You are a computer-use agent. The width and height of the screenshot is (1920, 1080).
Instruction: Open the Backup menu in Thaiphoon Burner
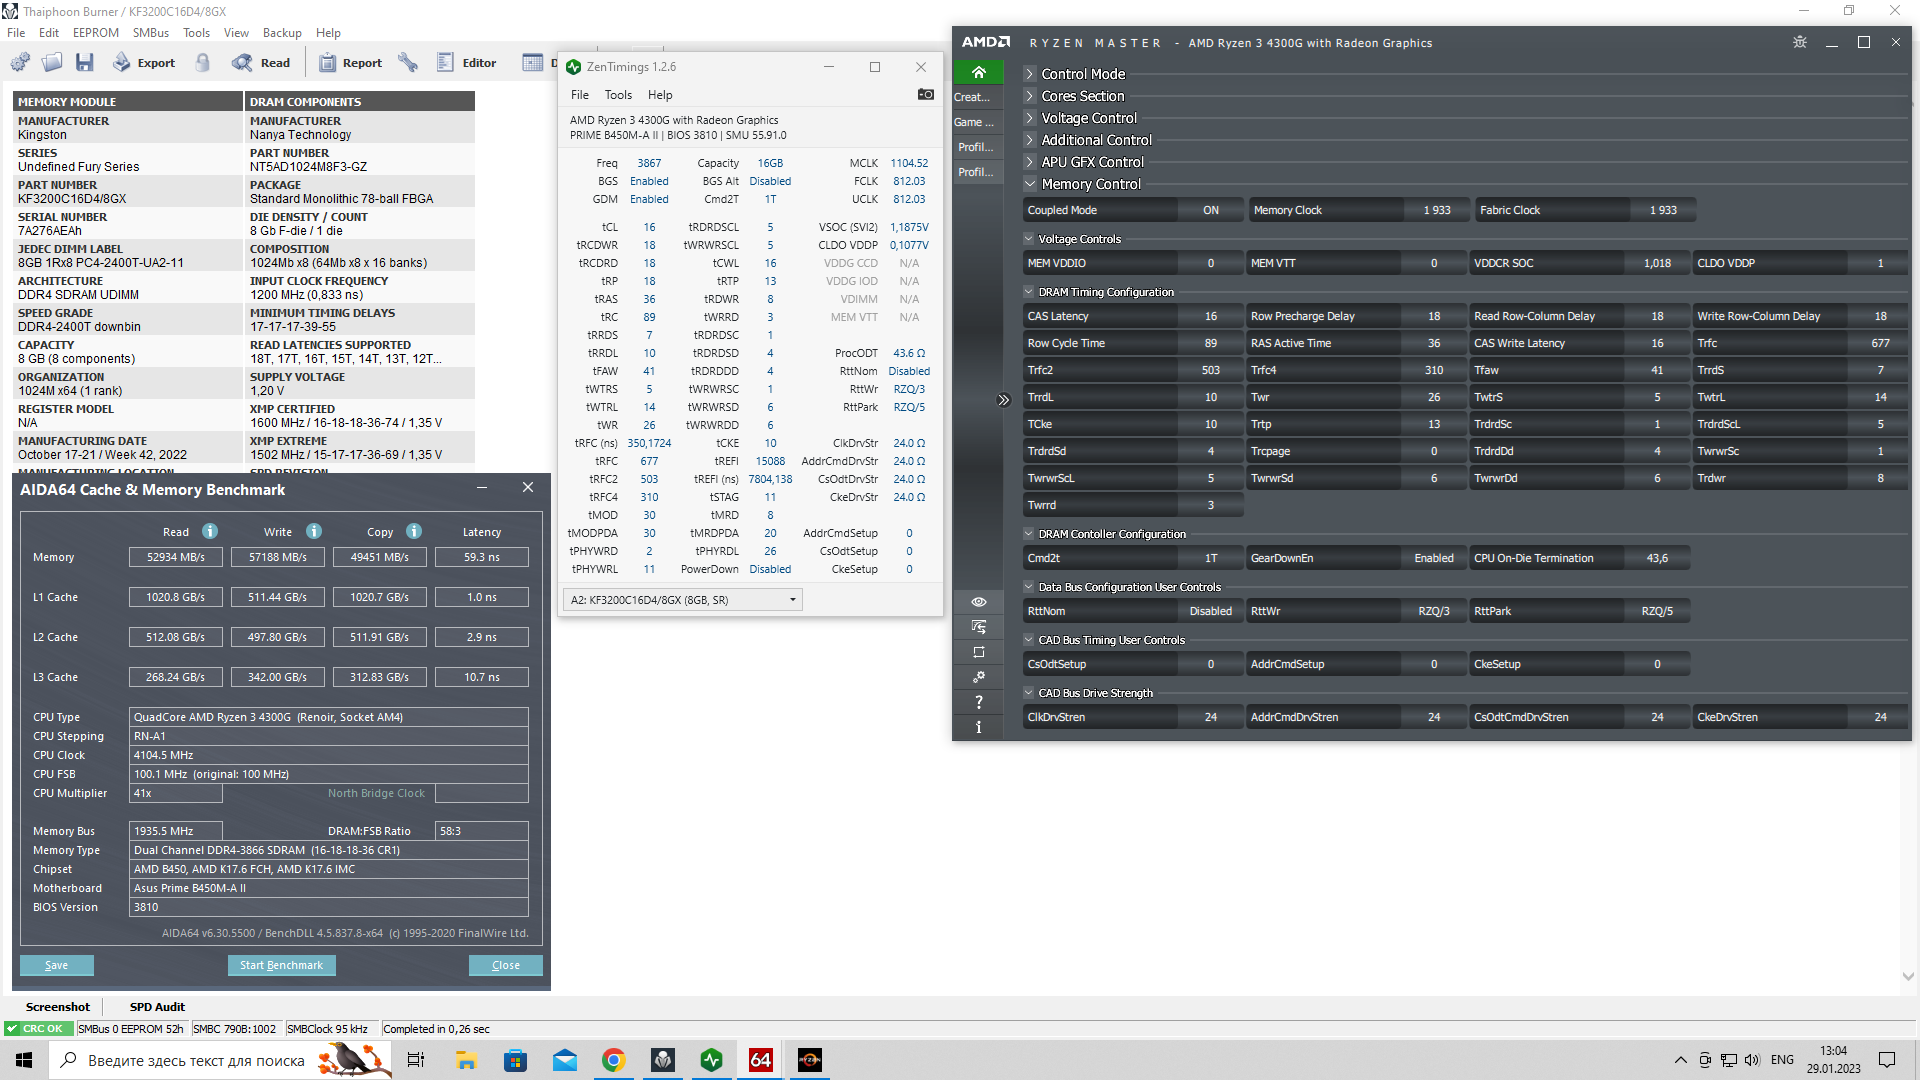[282, 33]
